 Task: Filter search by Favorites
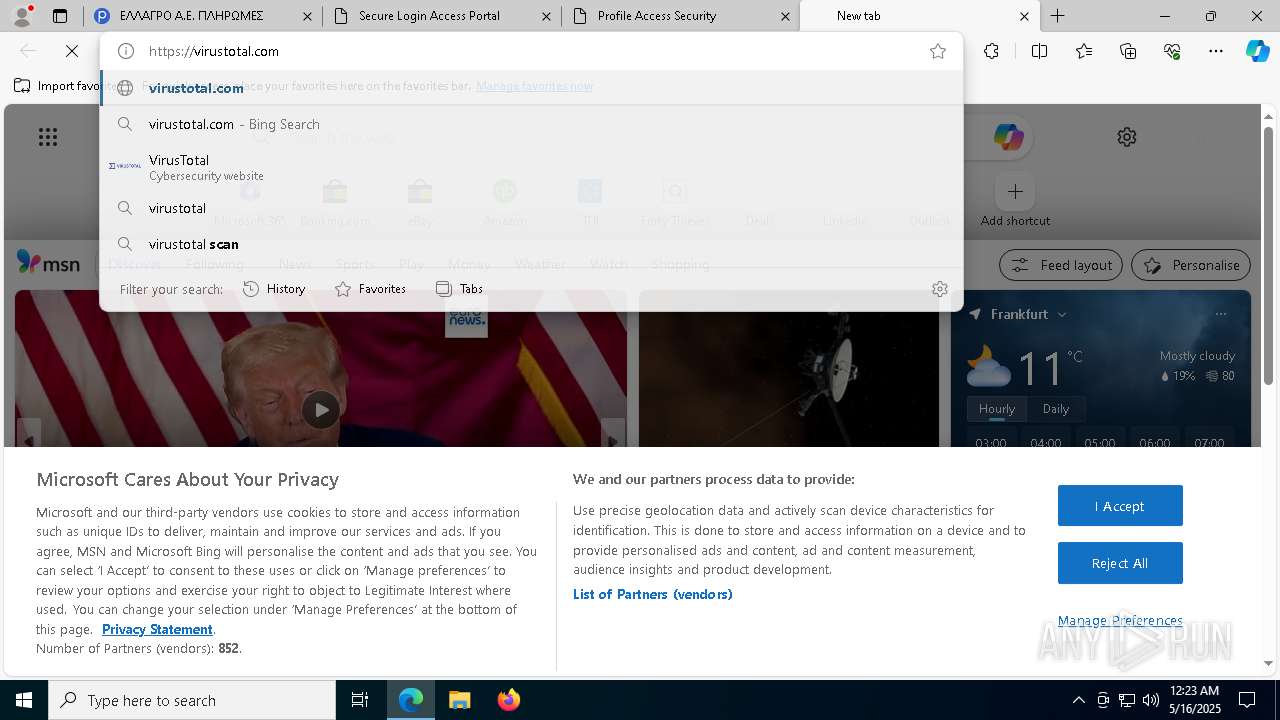[x=370, y=289]
